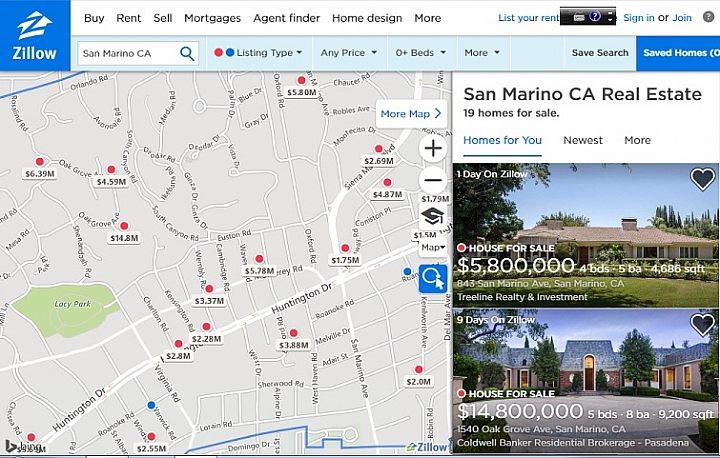Zoom out the map with minus button
Image resolution: width=720 pixels, height=458 pixels.
point(433,180)
